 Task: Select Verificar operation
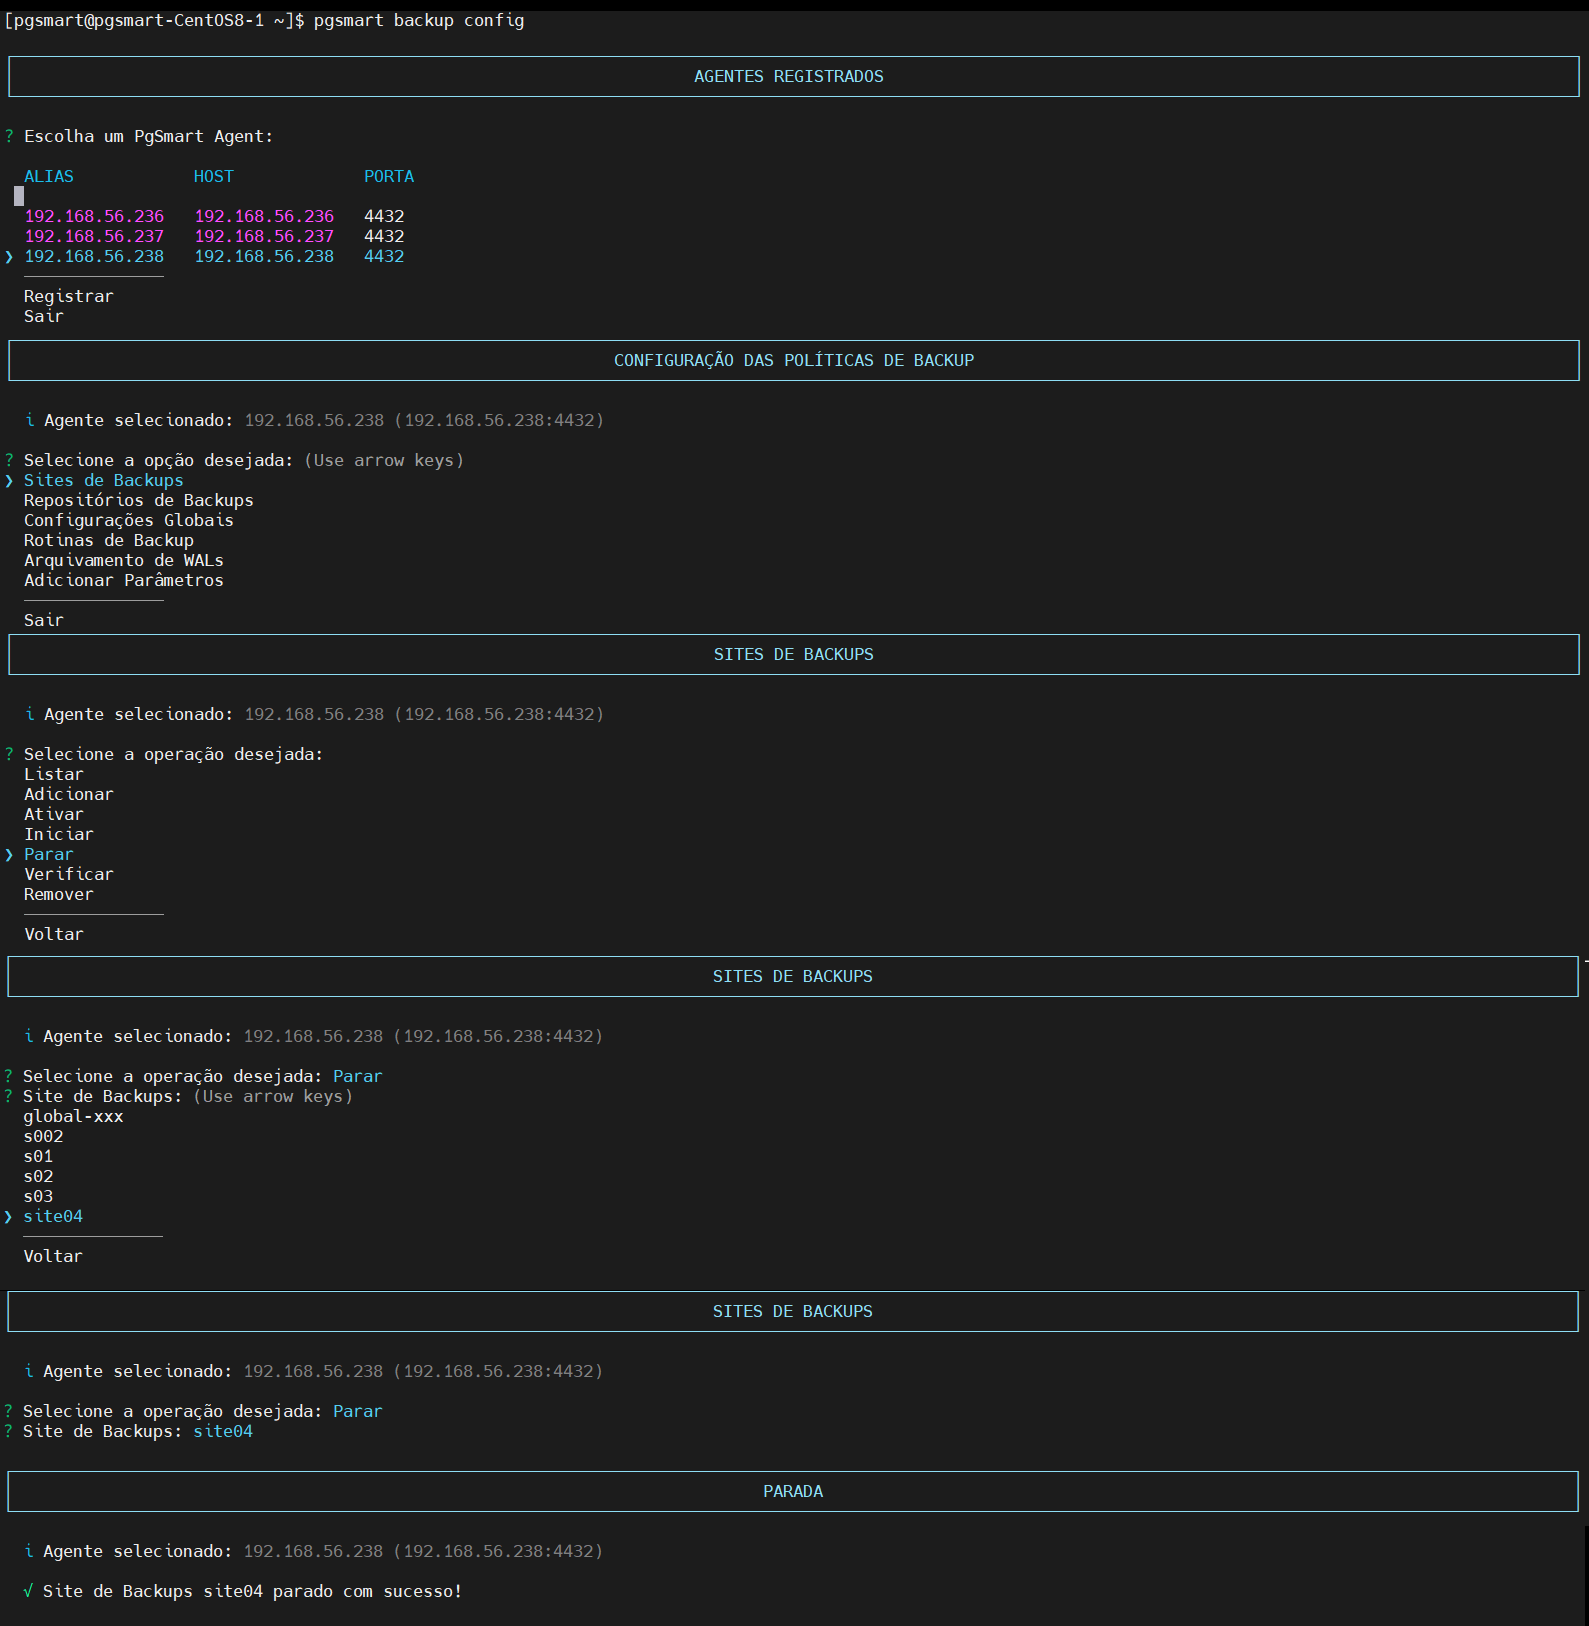tap(69, 874)
